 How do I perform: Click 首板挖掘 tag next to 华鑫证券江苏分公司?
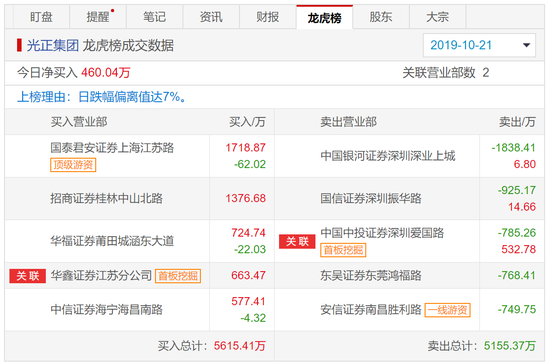pyautogui.click(x=178, y=276)
